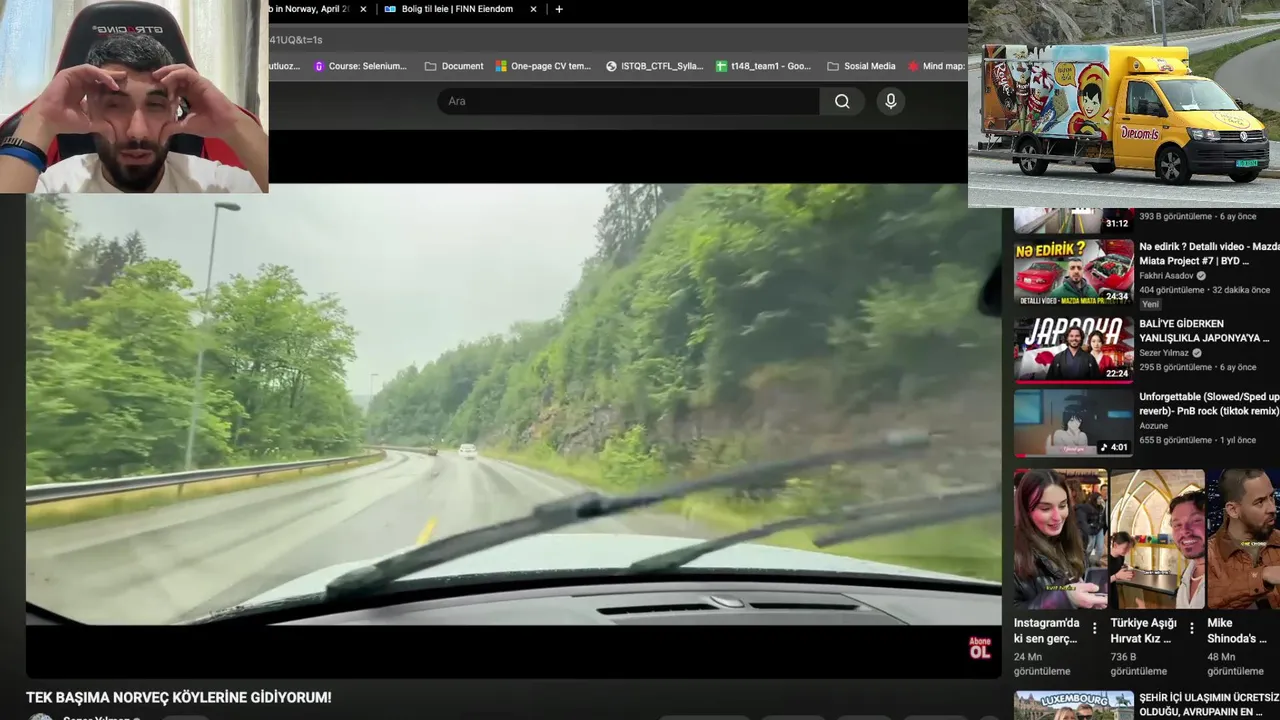Open the LUXEMBOURG video thumbnail
The width and height of the screenshot is (1280, 720).
[1074, 706]
